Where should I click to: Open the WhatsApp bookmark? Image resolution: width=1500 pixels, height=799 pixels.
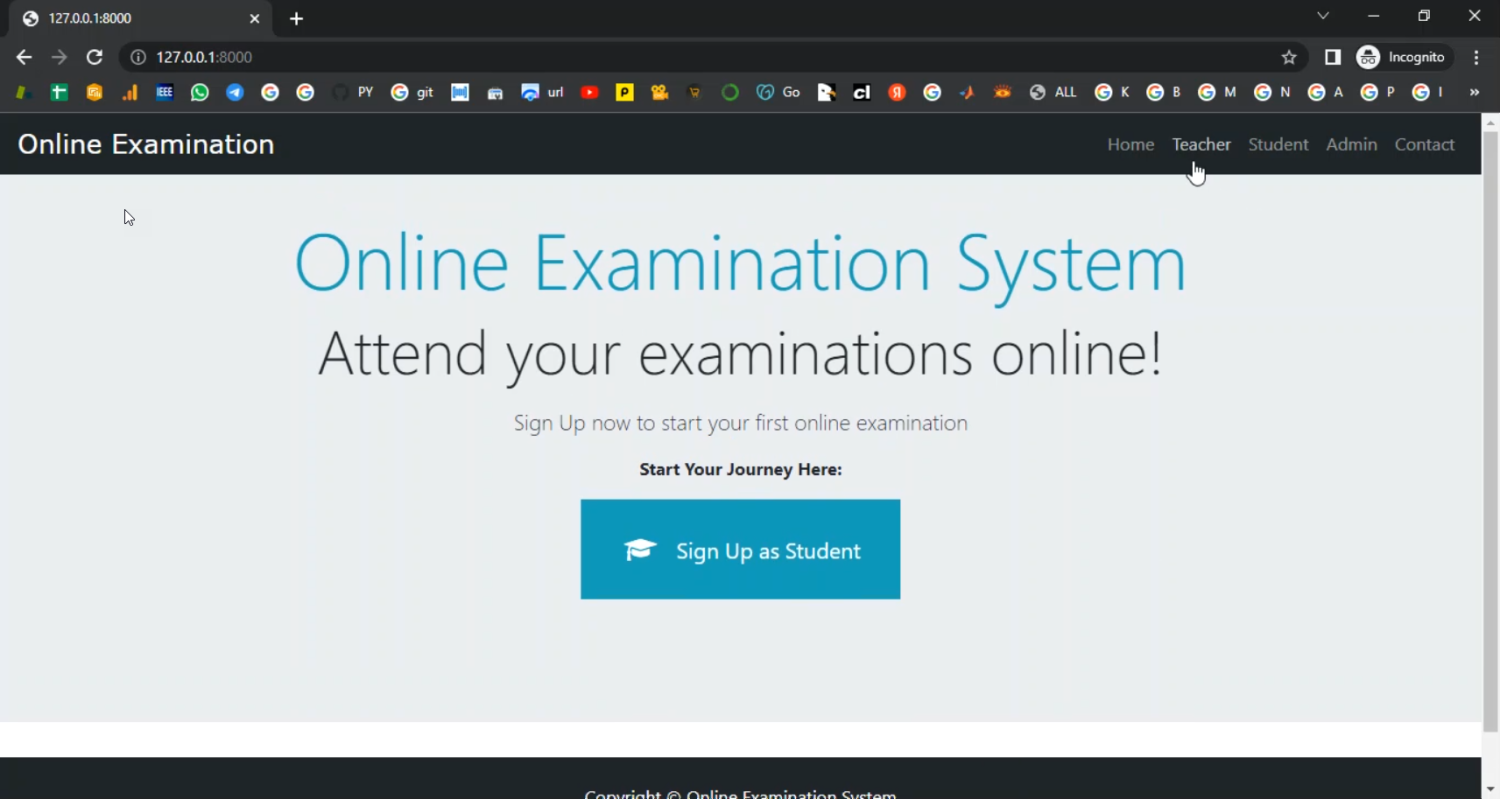coord(200,92)
